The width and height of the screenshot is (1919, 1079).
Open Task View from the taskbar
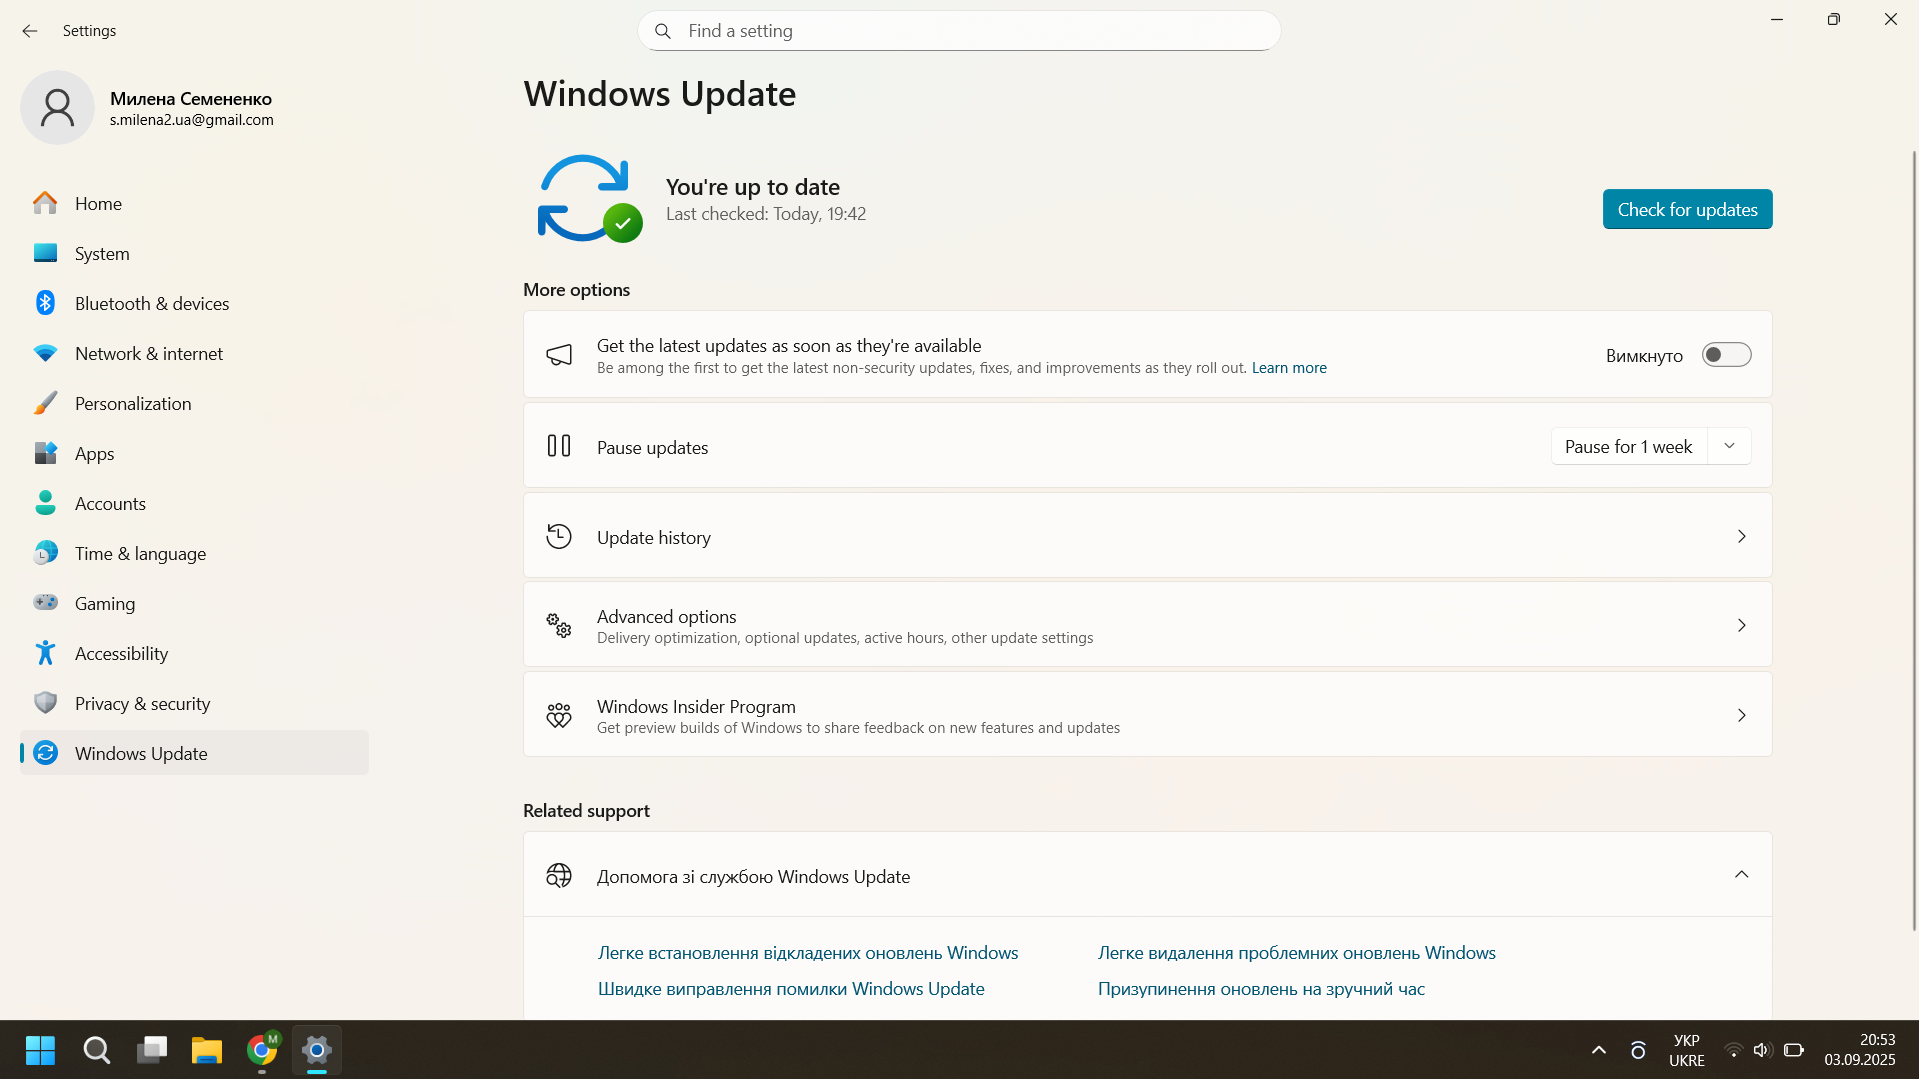(x=152, y=1050)
